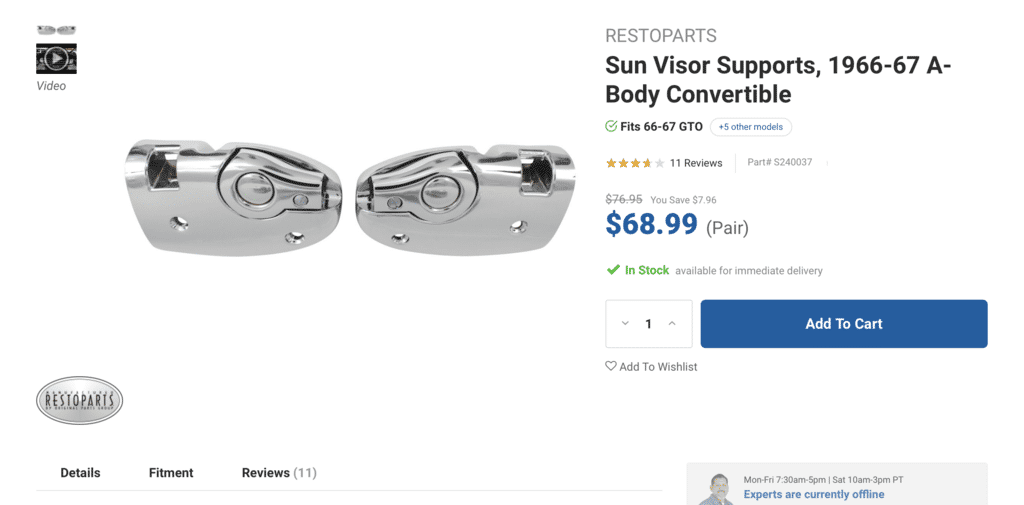Increase quantity with the up chevron
Screen dimensions: 1024x505
672,324
